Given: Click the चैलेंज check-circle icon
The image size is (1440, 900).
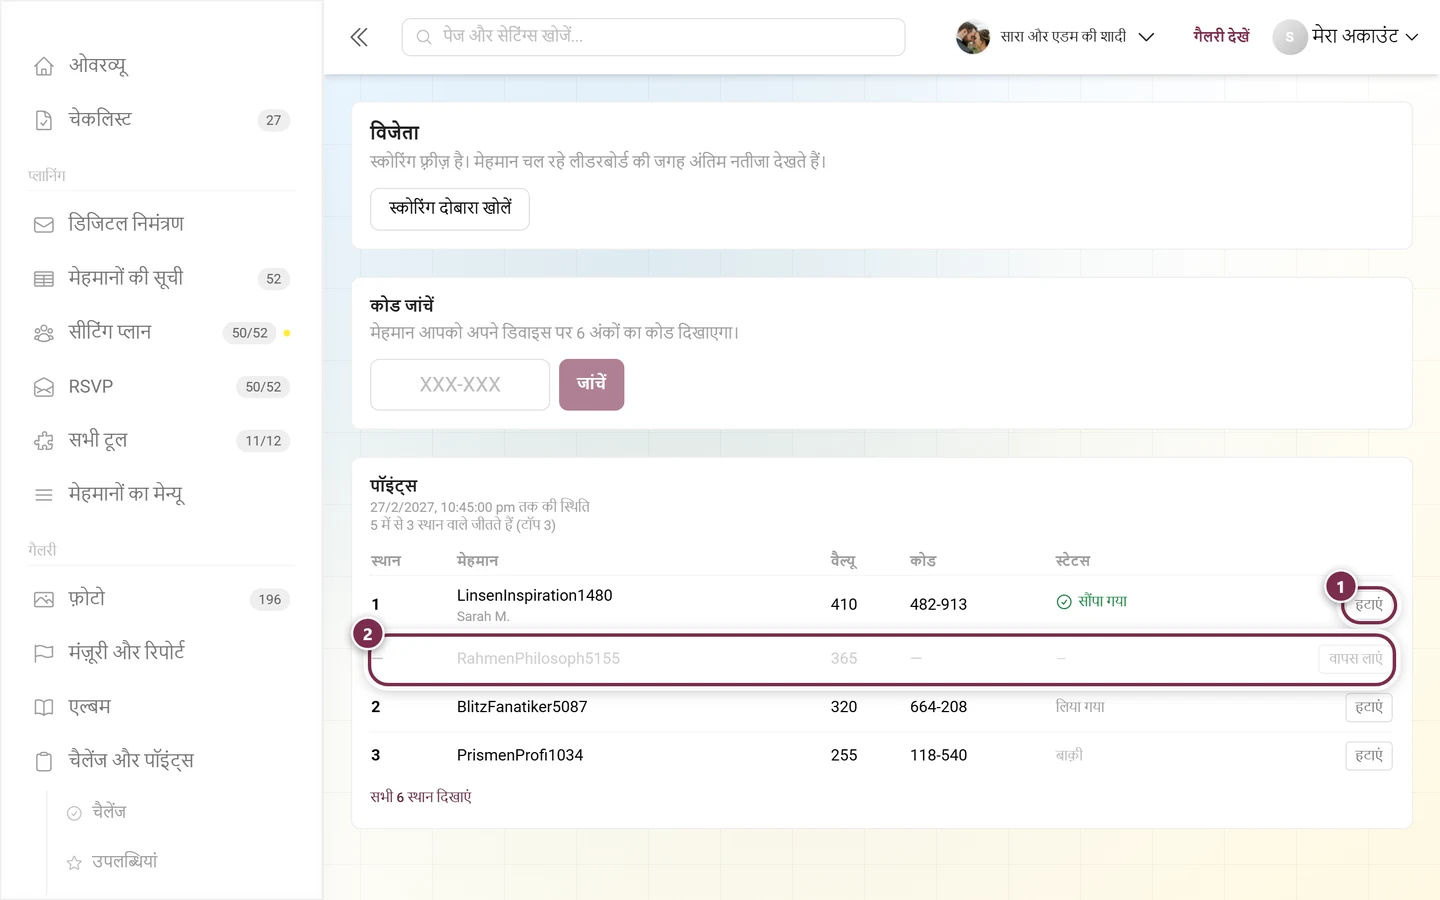Looking at the screenshot, I should pyautogui.click(x=74, y=813).
